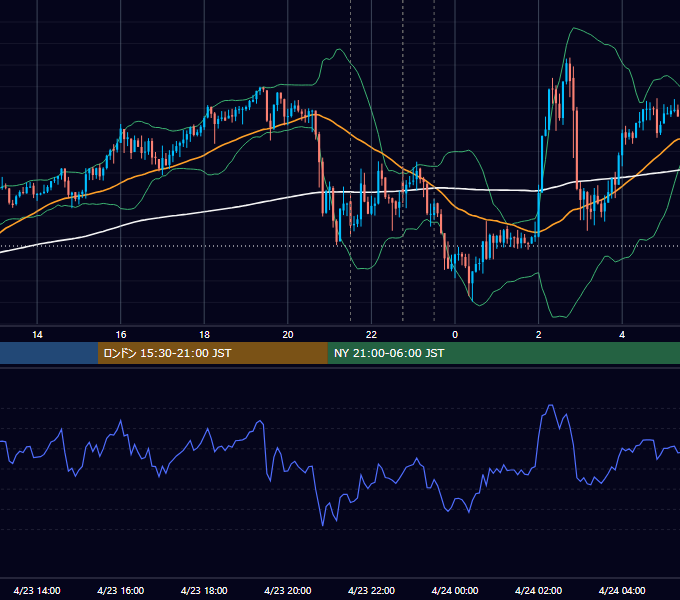This screenshot has height=600, width=680.
Task: Click the 4/24 02:00 time label
Action: 538,590
